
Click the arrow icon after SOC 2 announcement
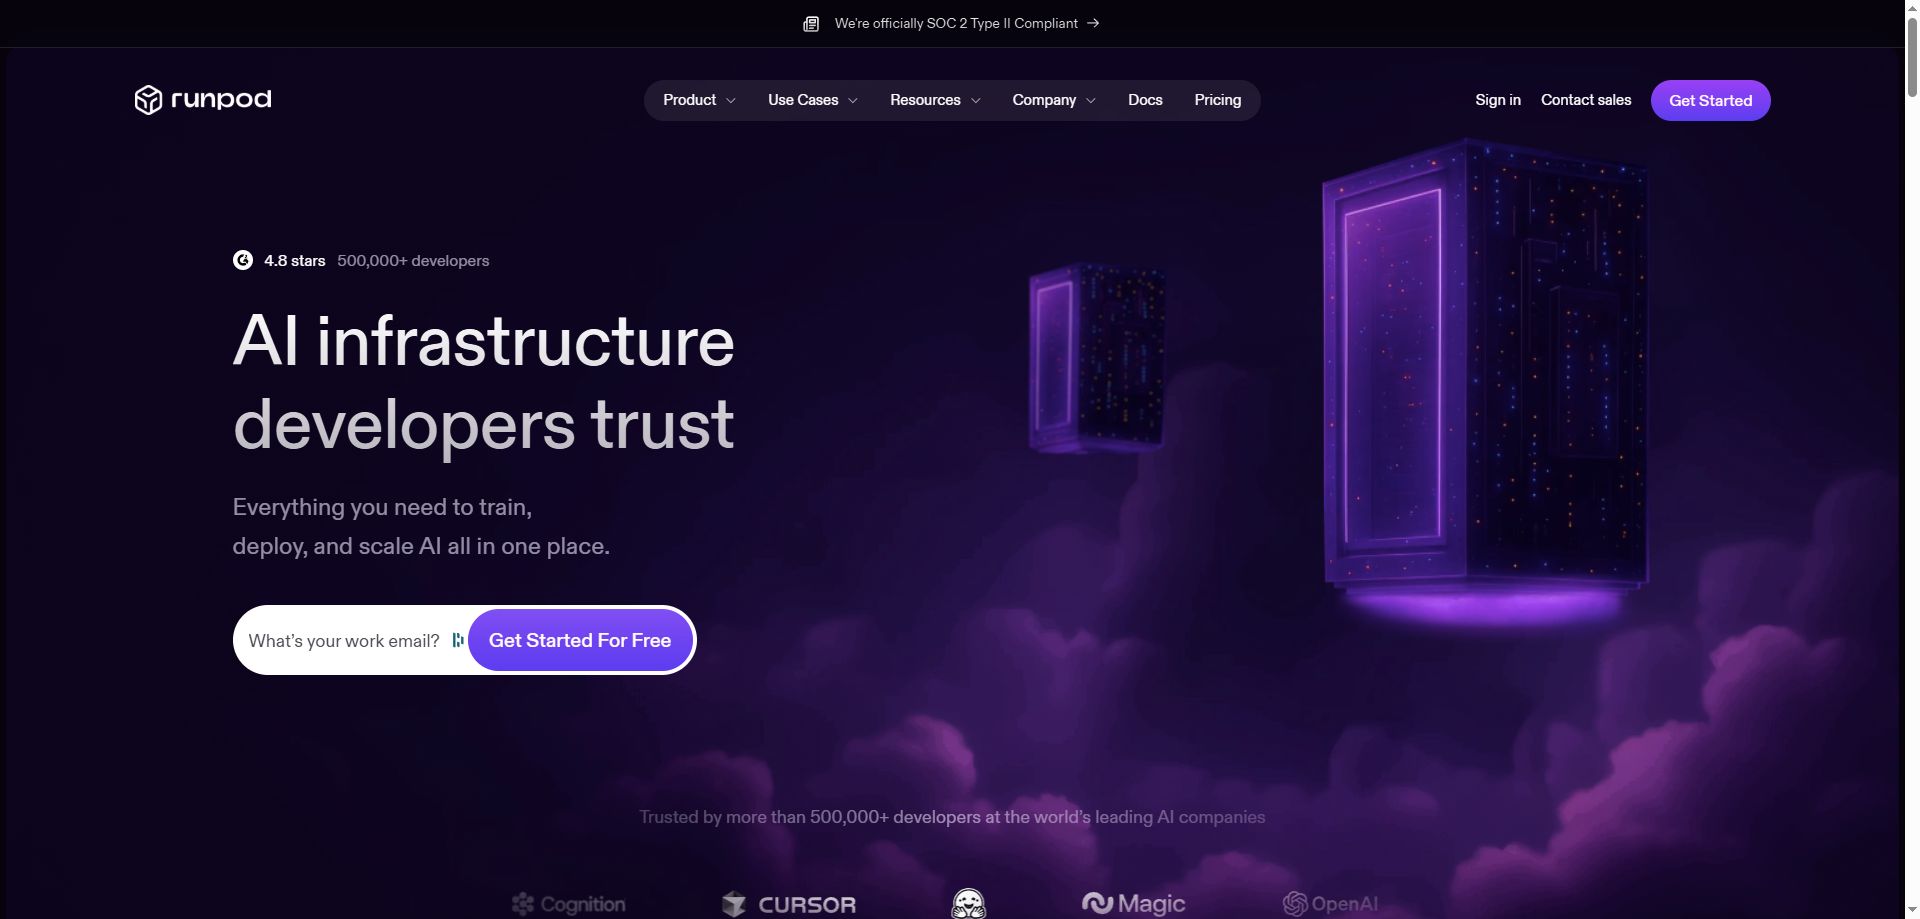(1093, 23)
